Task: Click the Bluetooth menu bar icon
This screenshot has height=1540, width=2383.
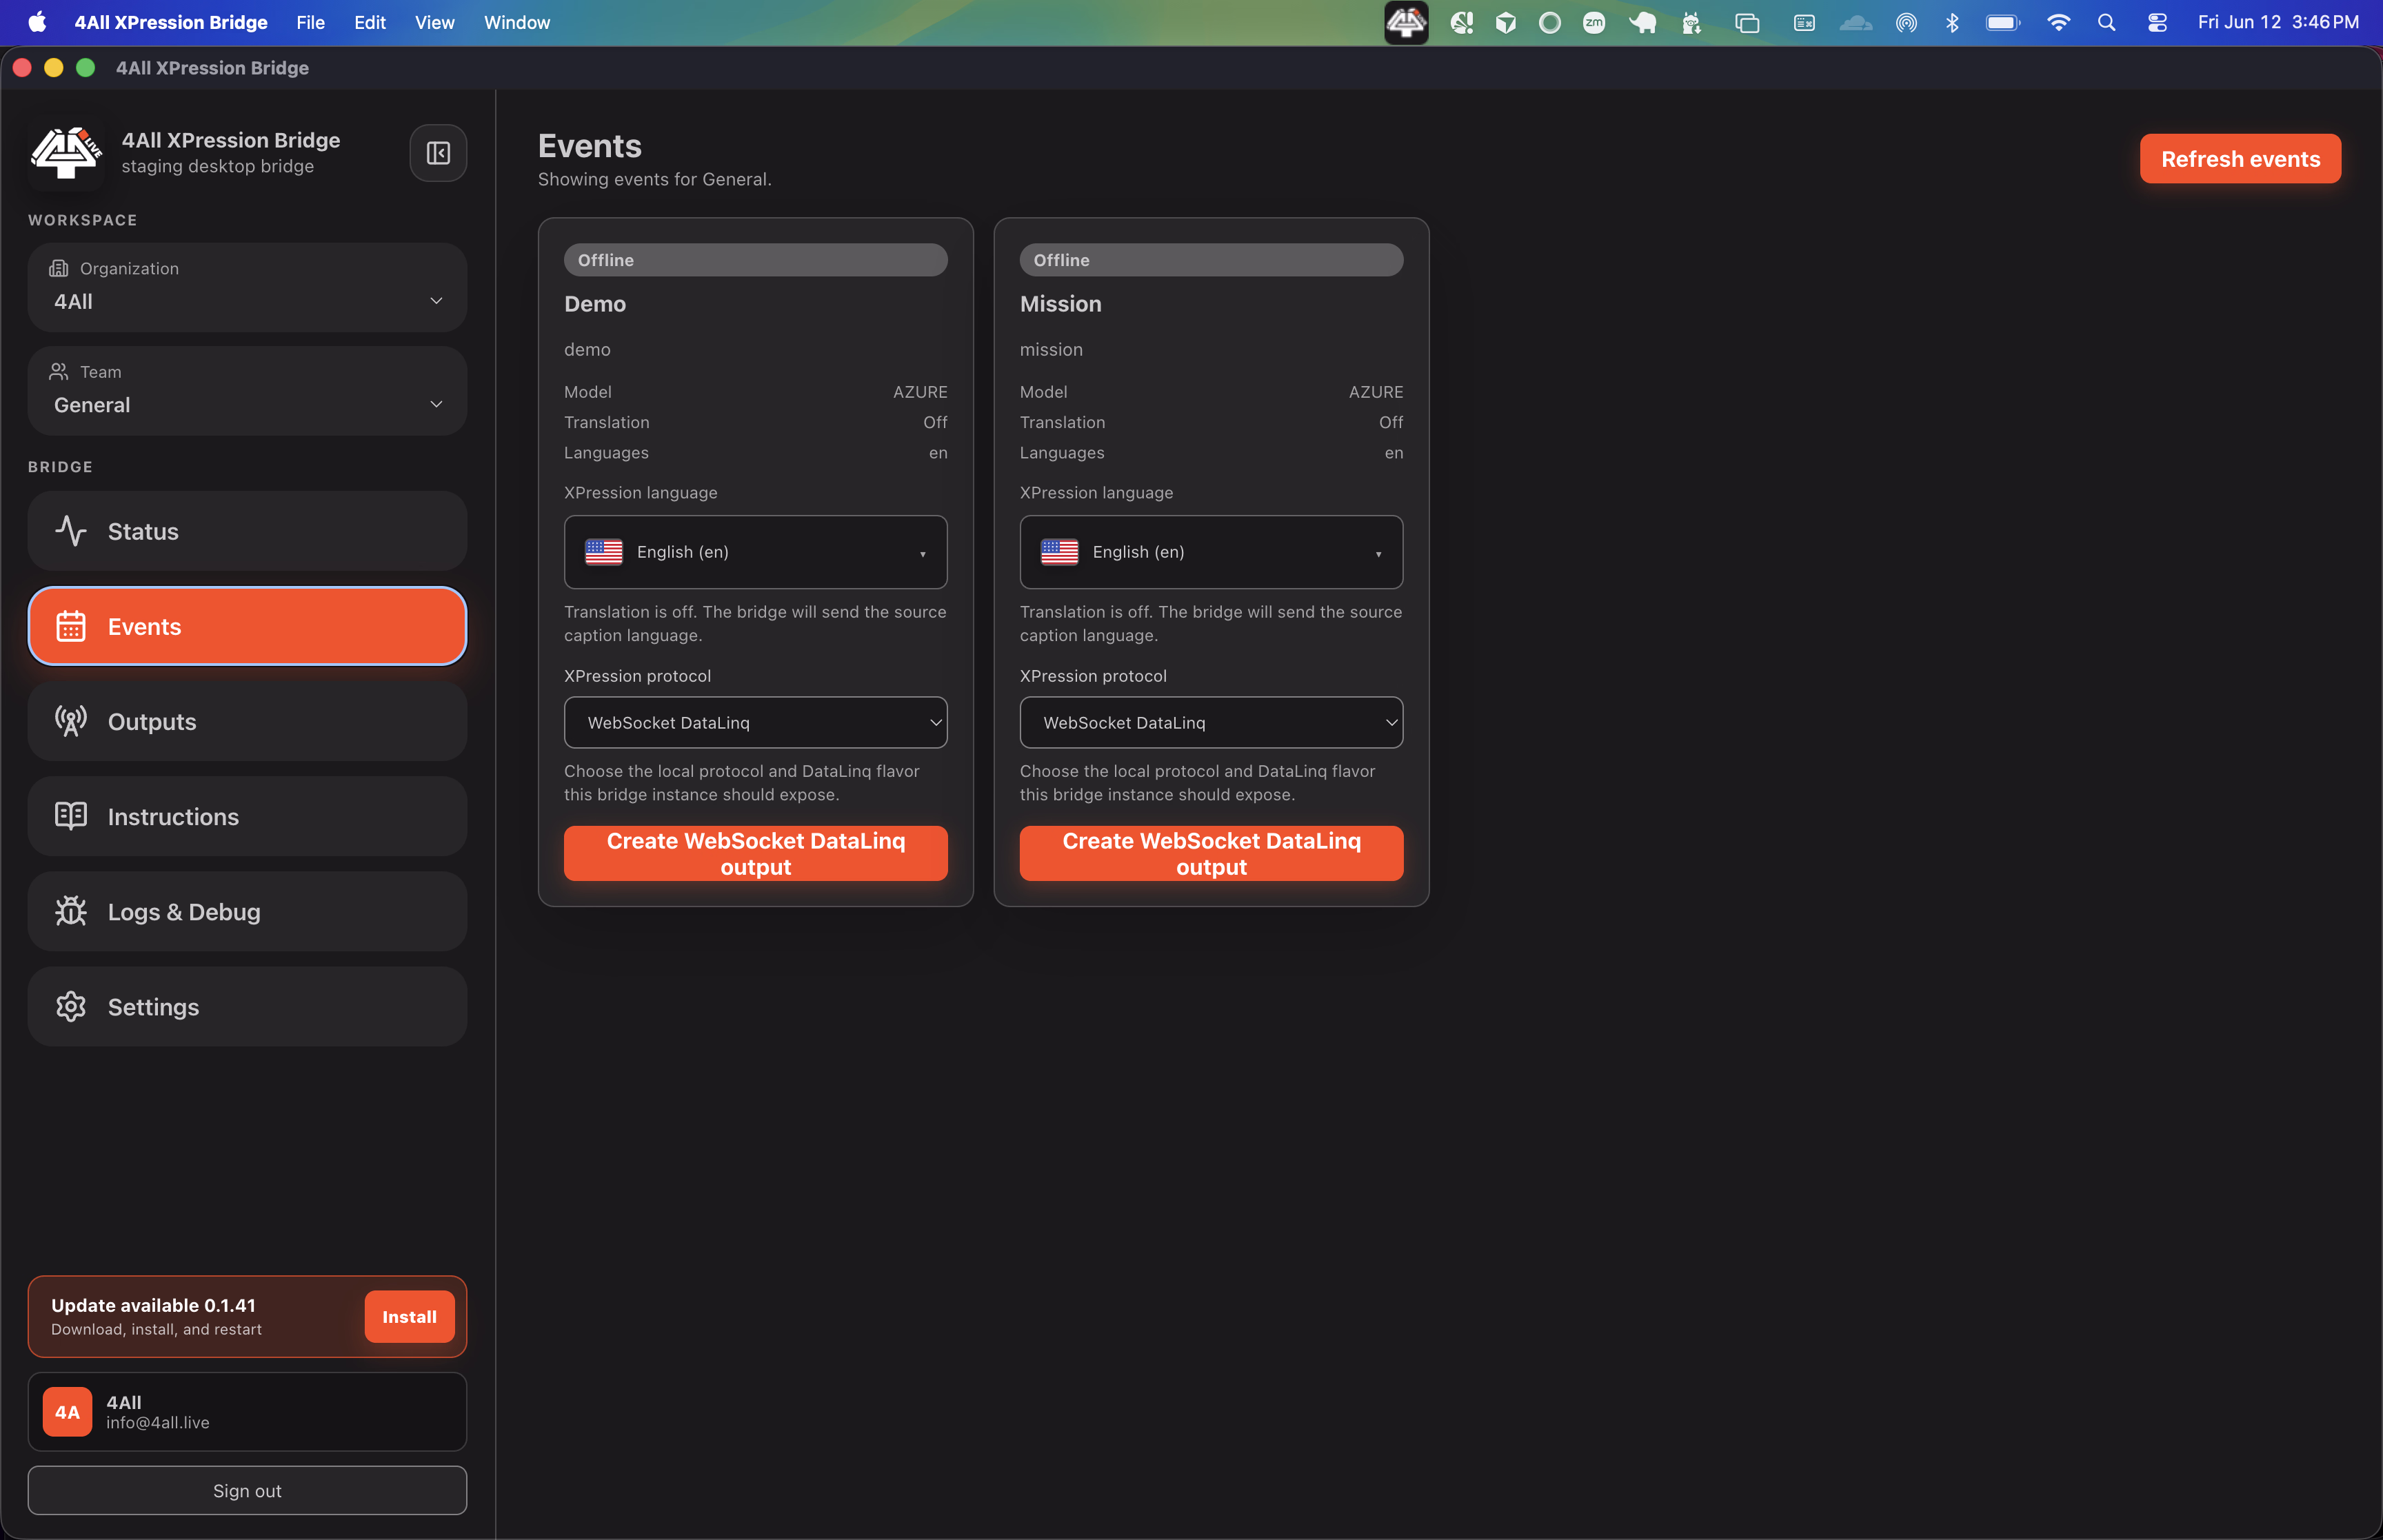Action: click(1951, 22)
